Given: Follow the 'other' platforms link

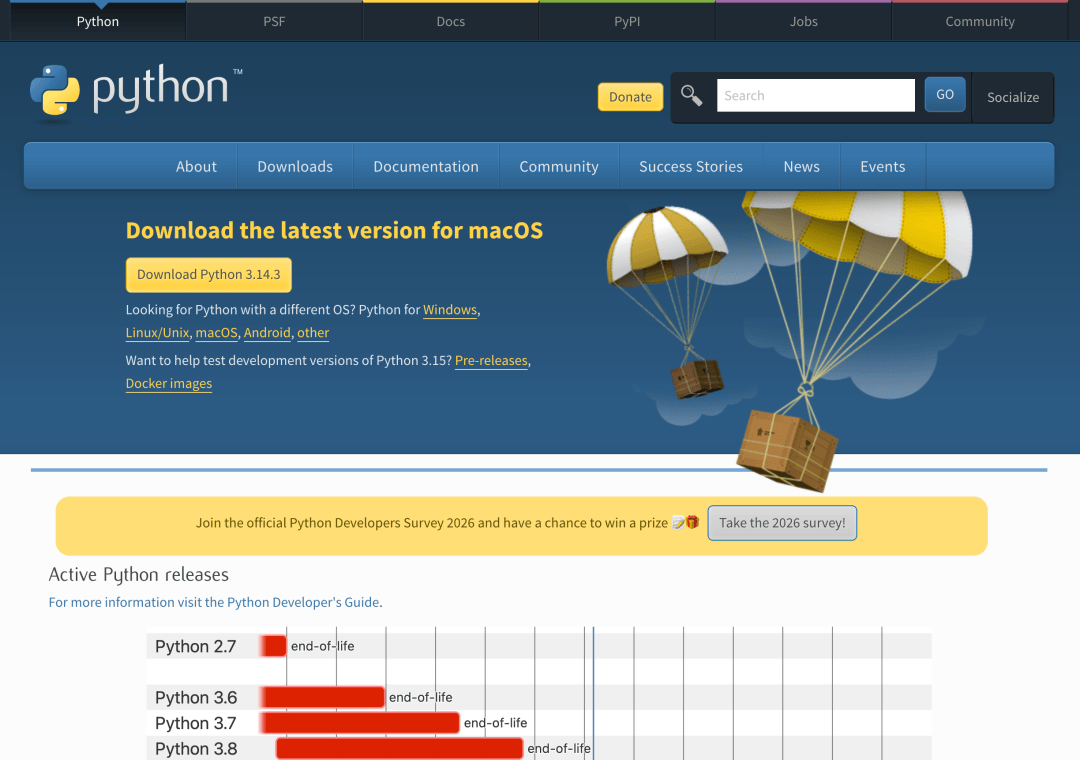Looking at the screenshot, I should pyautogui.click(x=313, y=332).
